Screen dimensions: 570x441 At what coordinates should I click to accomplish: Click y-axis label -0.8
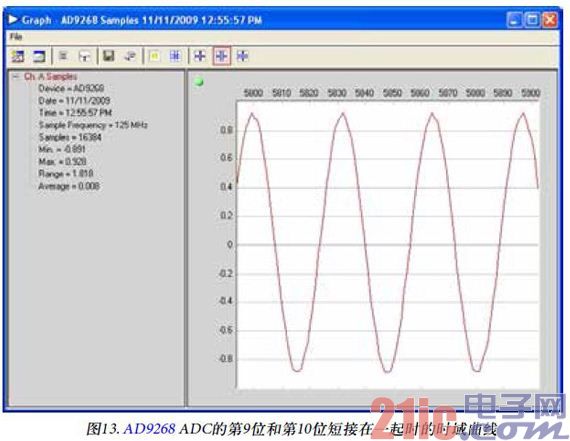tap(225, 359)
